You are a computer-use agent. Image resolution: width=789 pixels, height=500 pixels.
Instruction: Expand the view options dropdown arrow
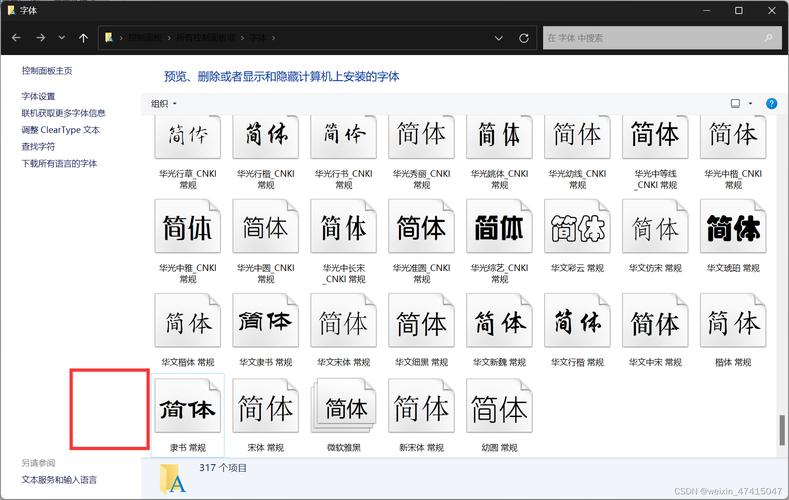[750, 104]
